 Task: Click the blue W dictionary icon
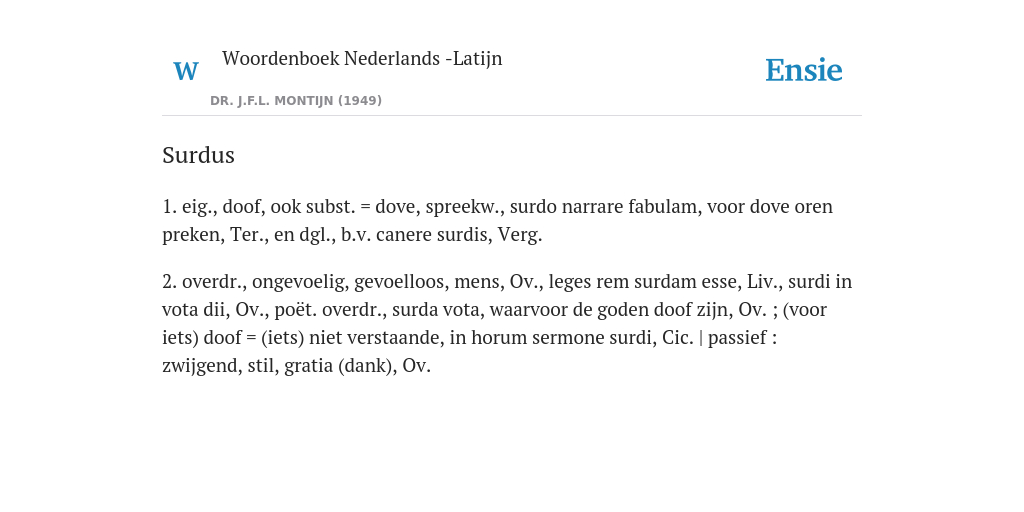pos(186,71)
